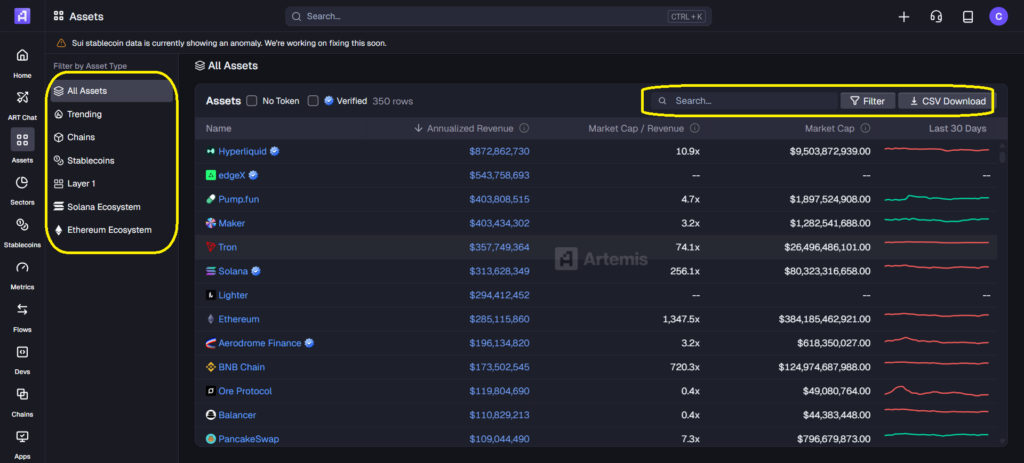Click the Market Cap info icon

pos(866,129)
